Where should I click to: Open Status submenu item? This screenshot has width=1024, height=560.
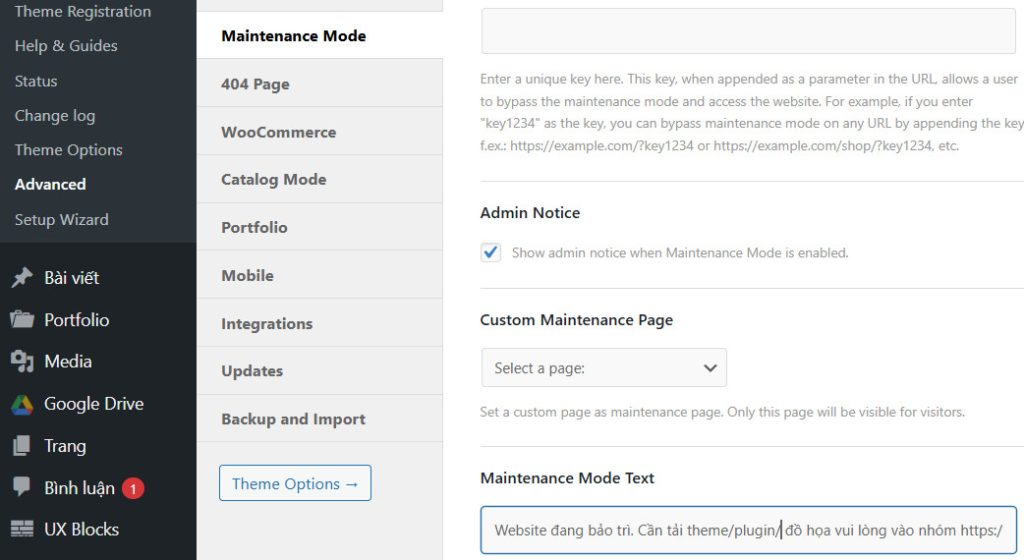[36, 81]
